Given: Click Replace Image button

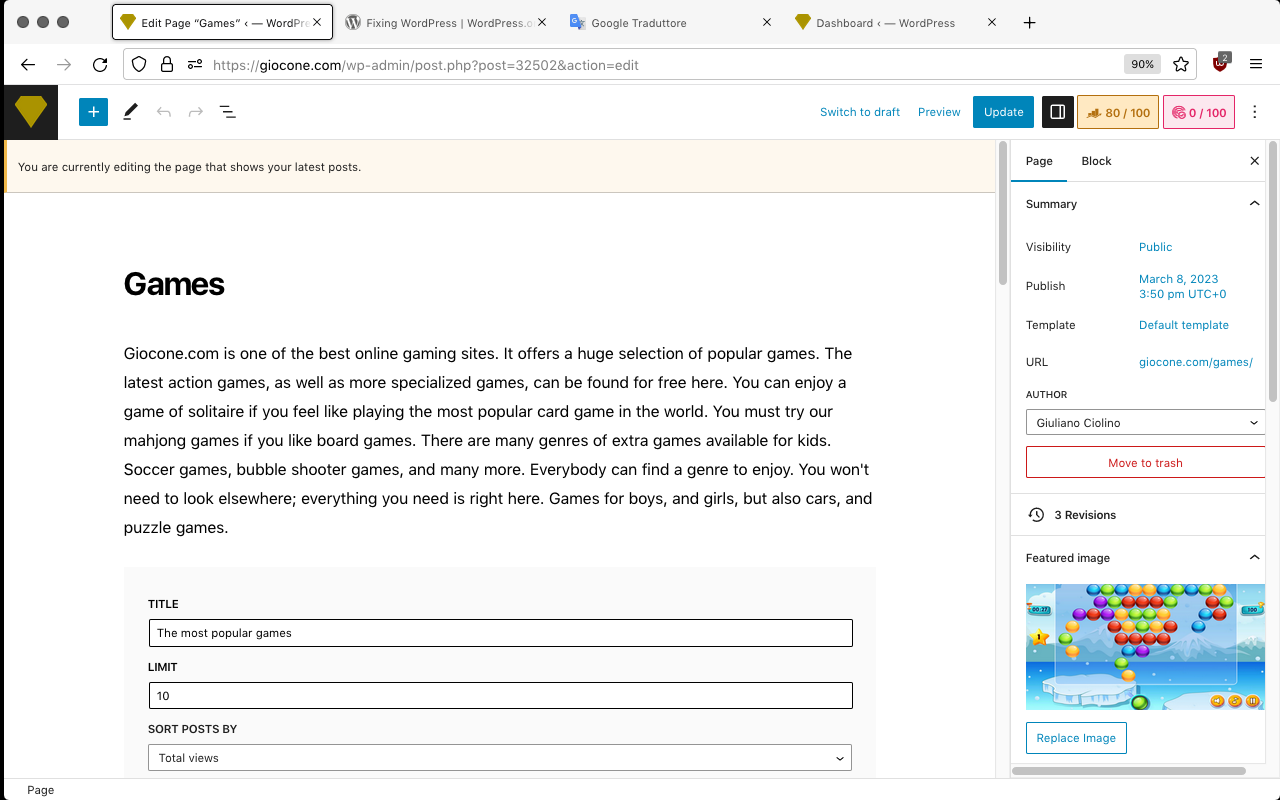Looking at the screenshot, I should coord(1076,738).
